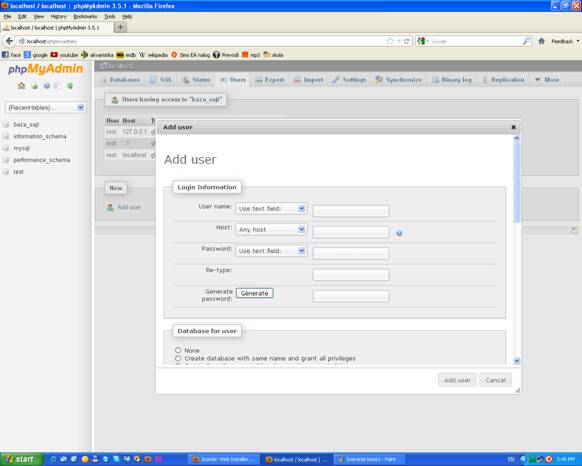Click the Windows start button
The height and width of the screenshot is (466, 582).
(x=21, y=459)
